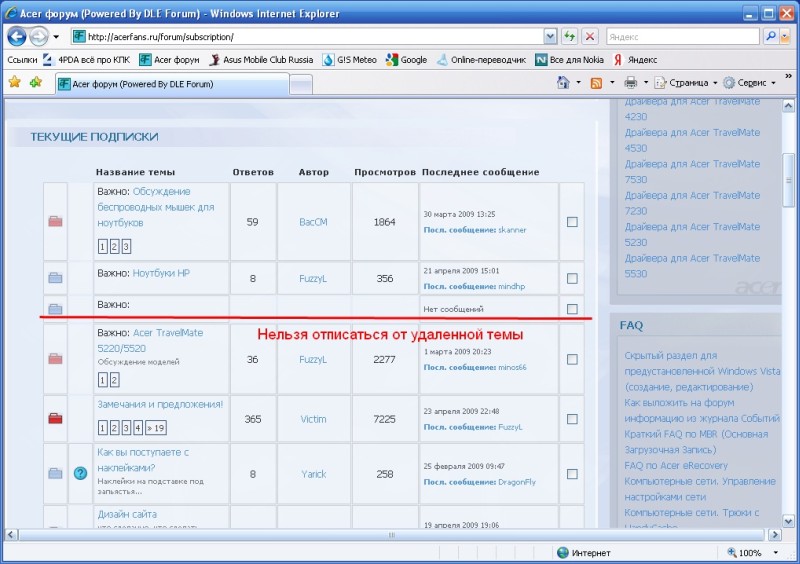Open recent pages dropdown next to Forward

(x=56, y=37)
